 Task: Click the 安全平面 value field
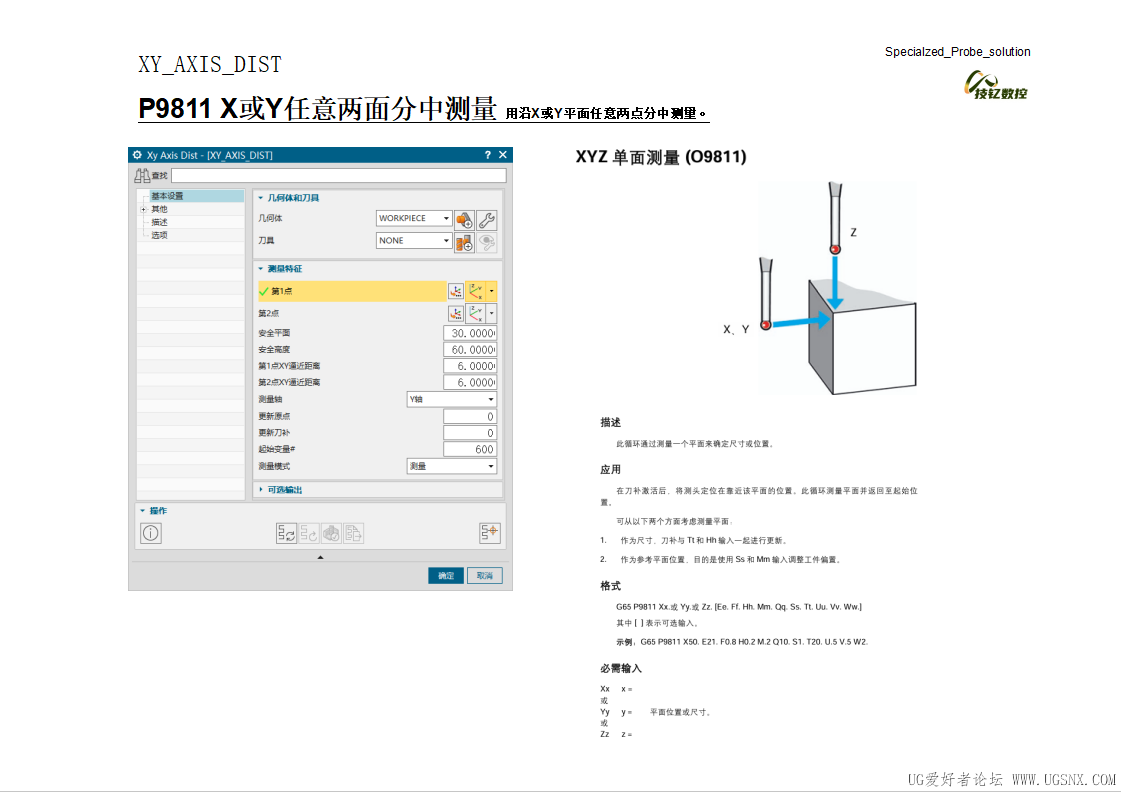pyautogui.click(x=470, y=333)
